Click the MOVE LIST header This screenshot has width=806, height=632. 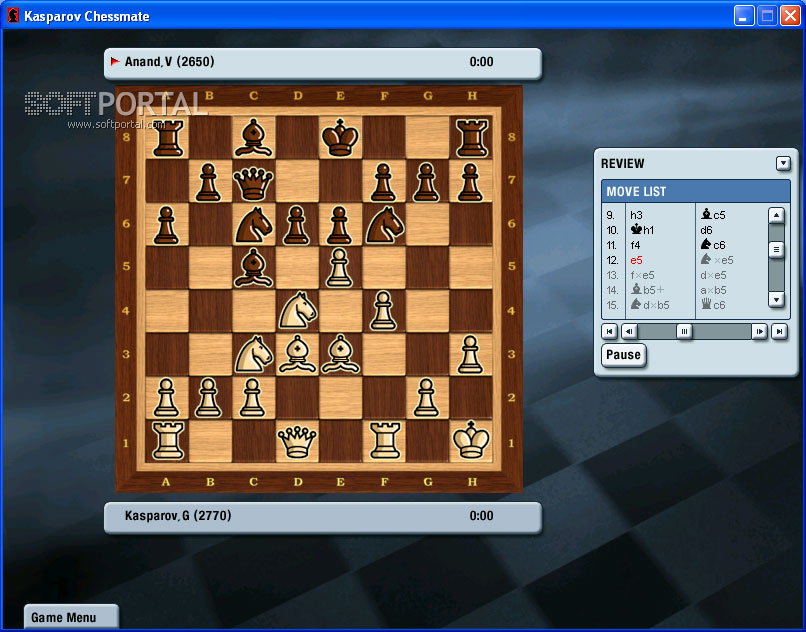click(x=695, y=191)
